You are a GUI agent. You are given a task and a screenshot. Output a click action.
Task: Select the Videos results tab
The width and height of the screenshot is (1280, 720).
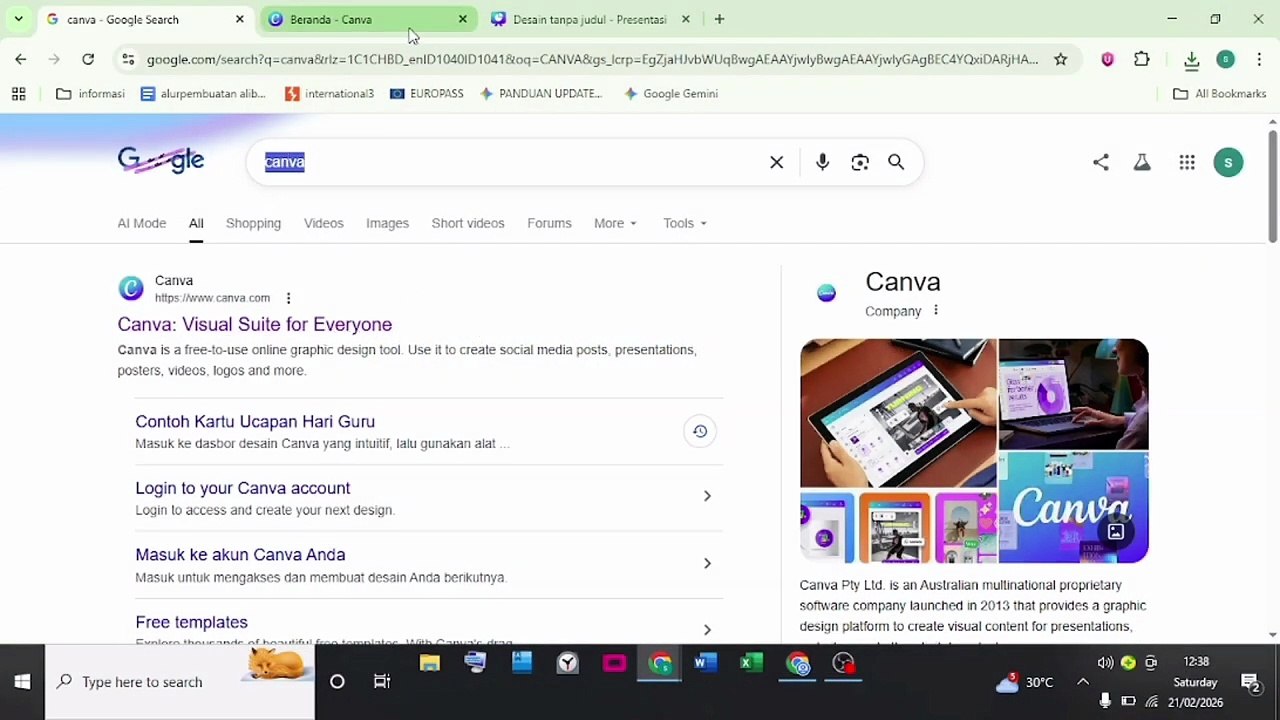coord(324,223)
